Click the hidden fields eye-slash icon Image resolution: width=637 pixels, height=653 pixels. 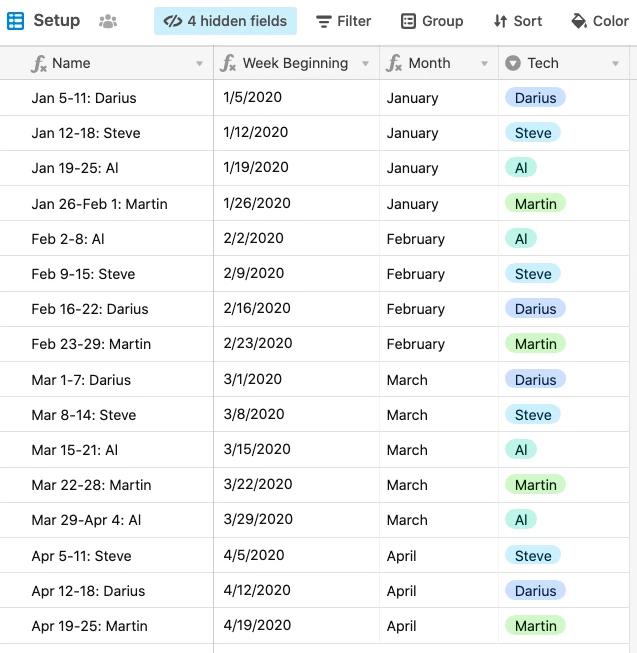pos(173,21)
